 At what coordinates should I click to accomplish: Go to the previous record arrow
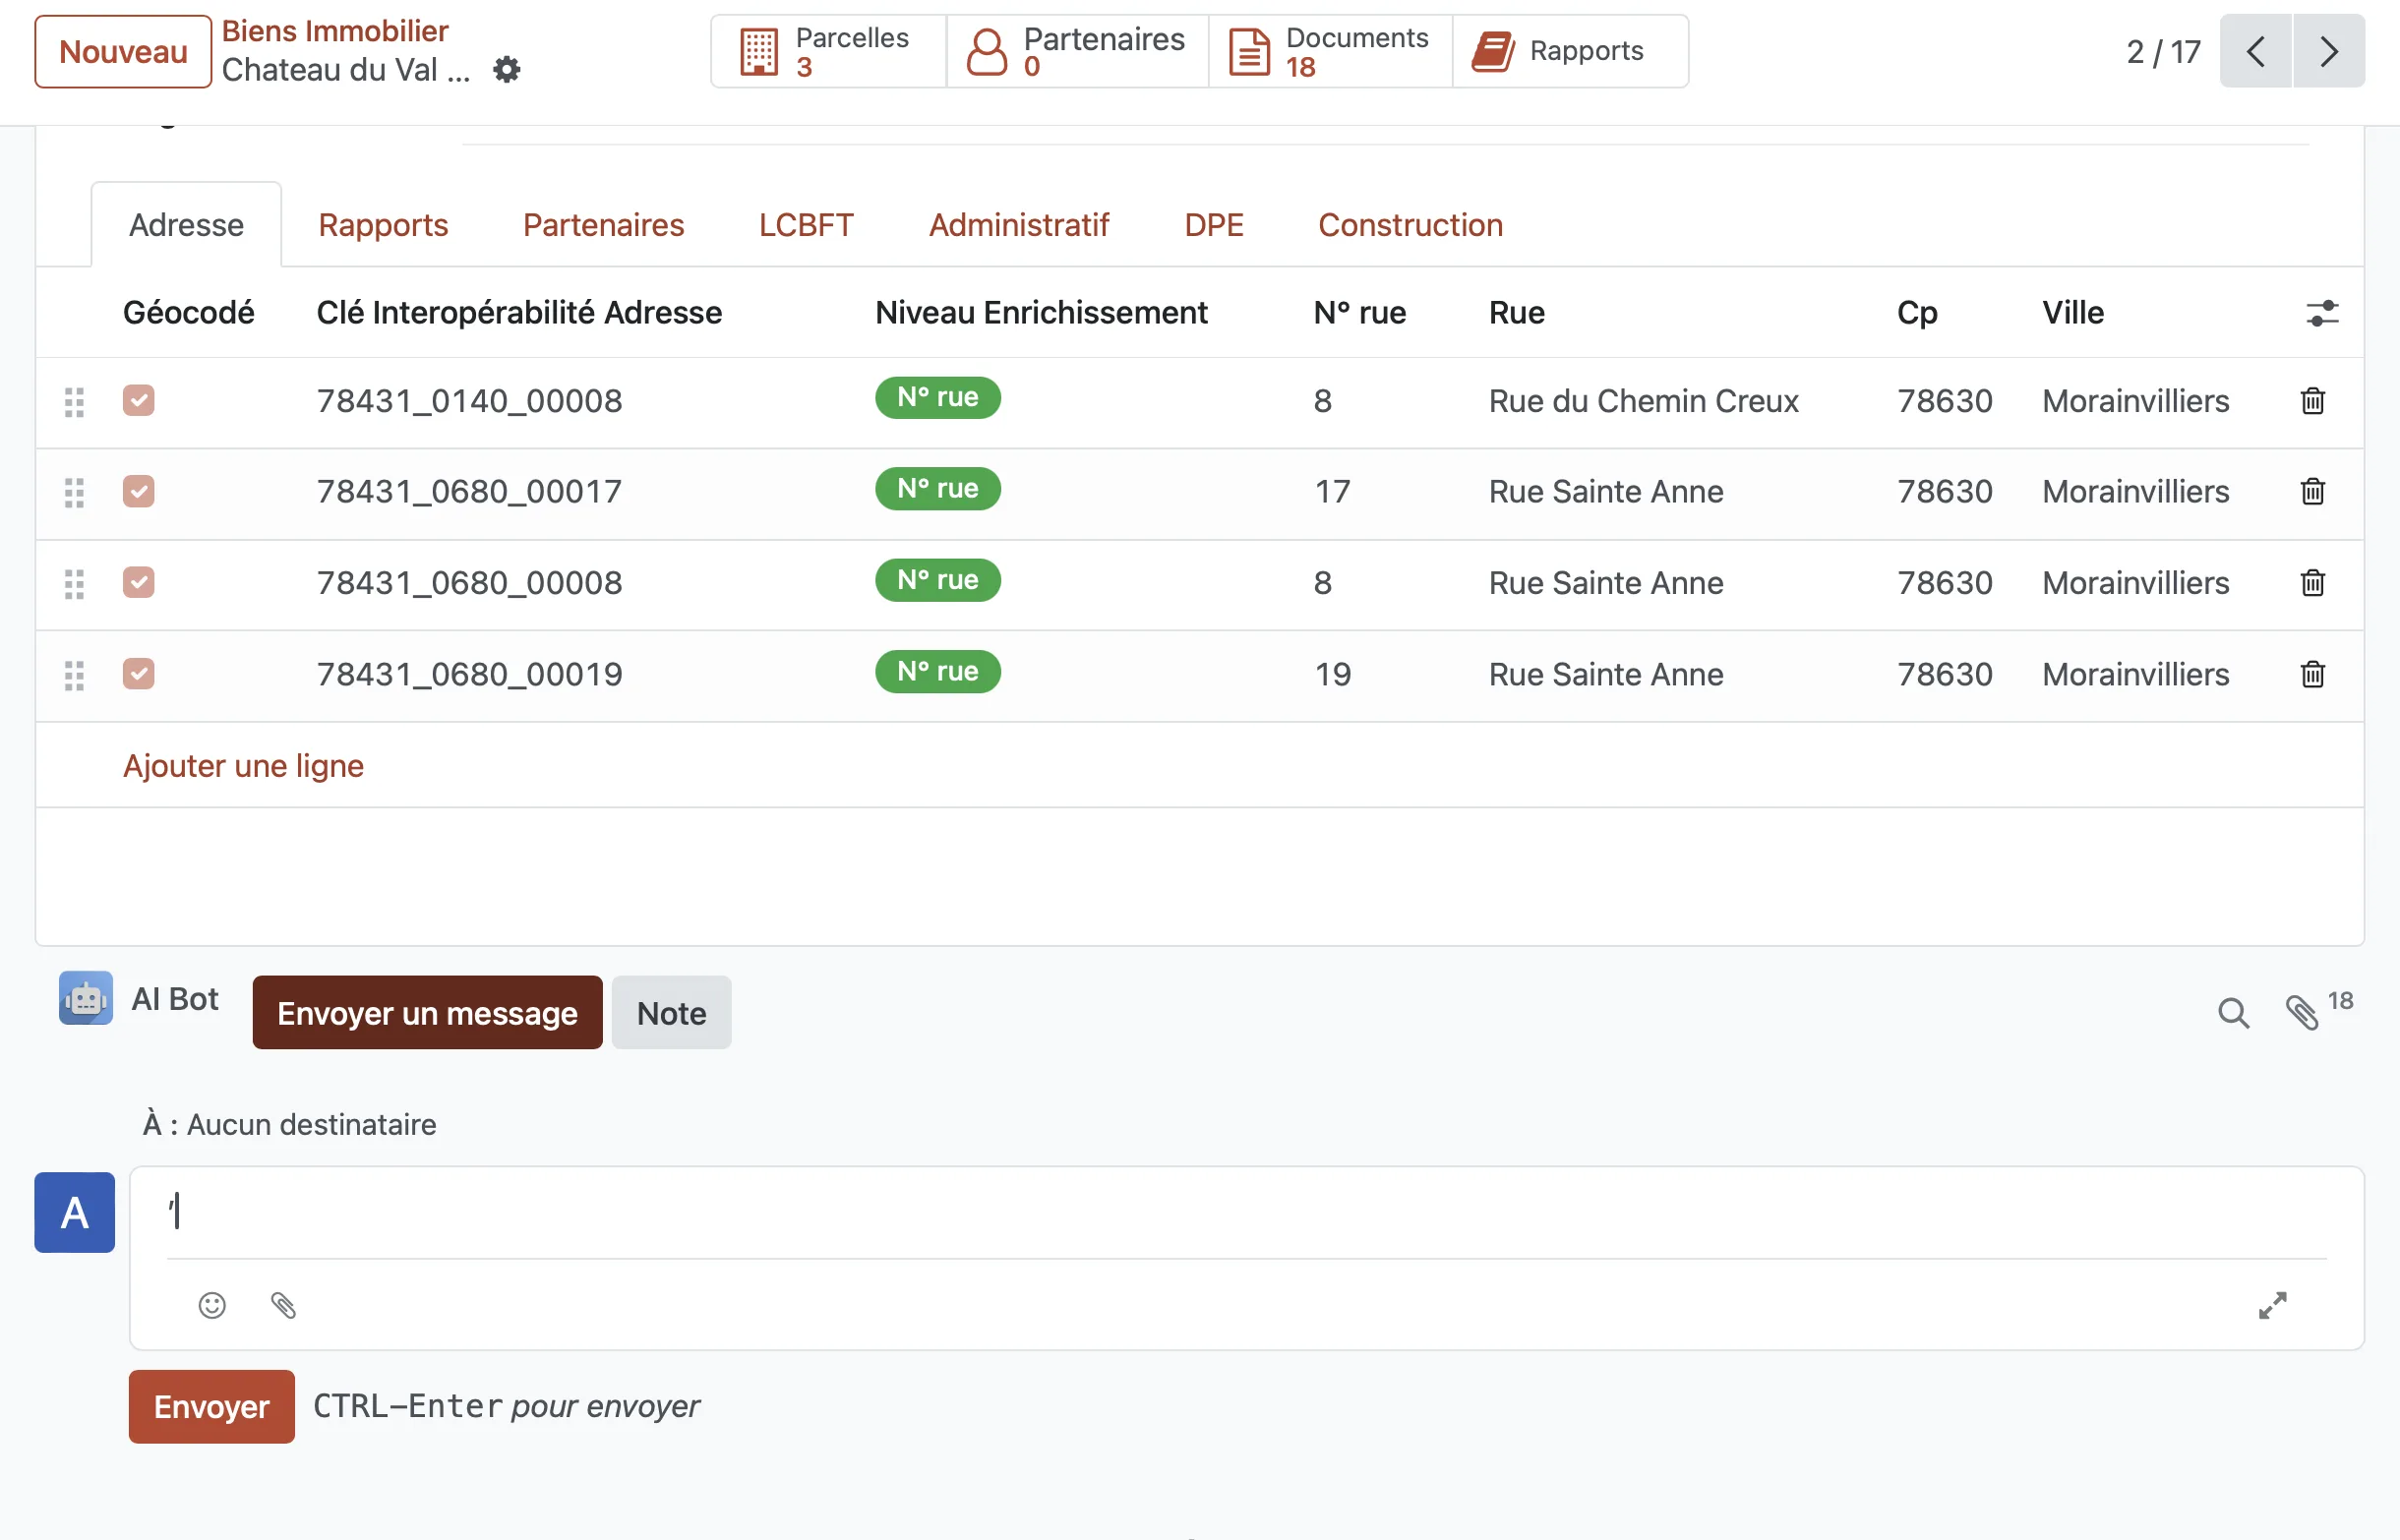point(2255,51)
